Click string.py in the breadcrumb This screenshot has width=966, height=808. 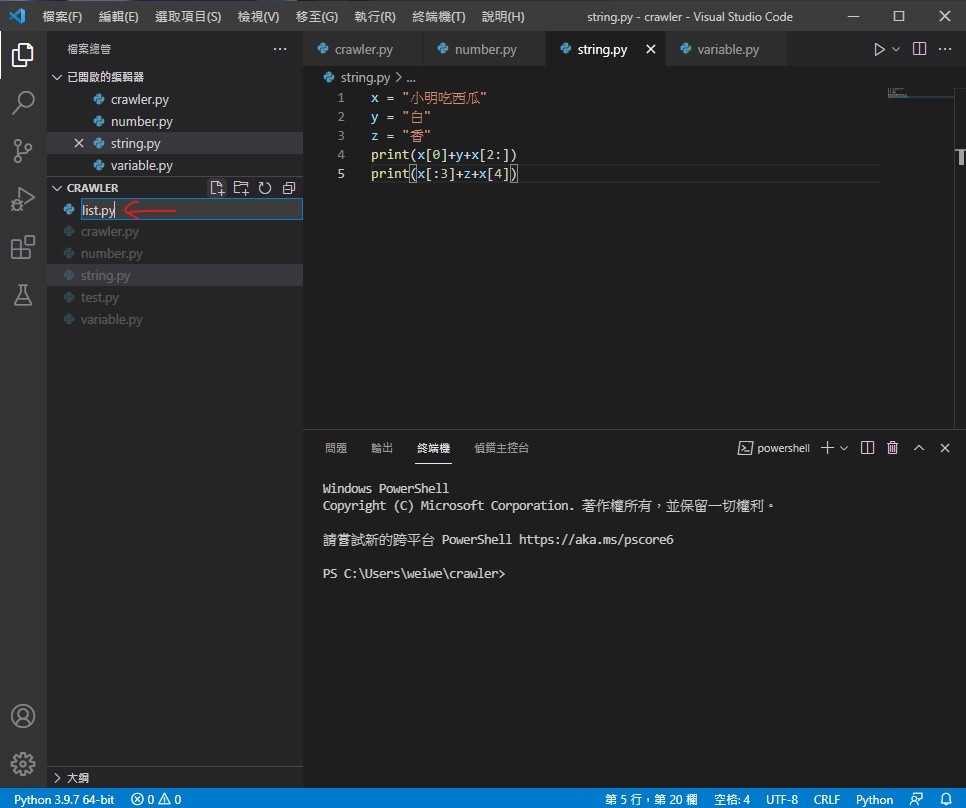point(365,78)
